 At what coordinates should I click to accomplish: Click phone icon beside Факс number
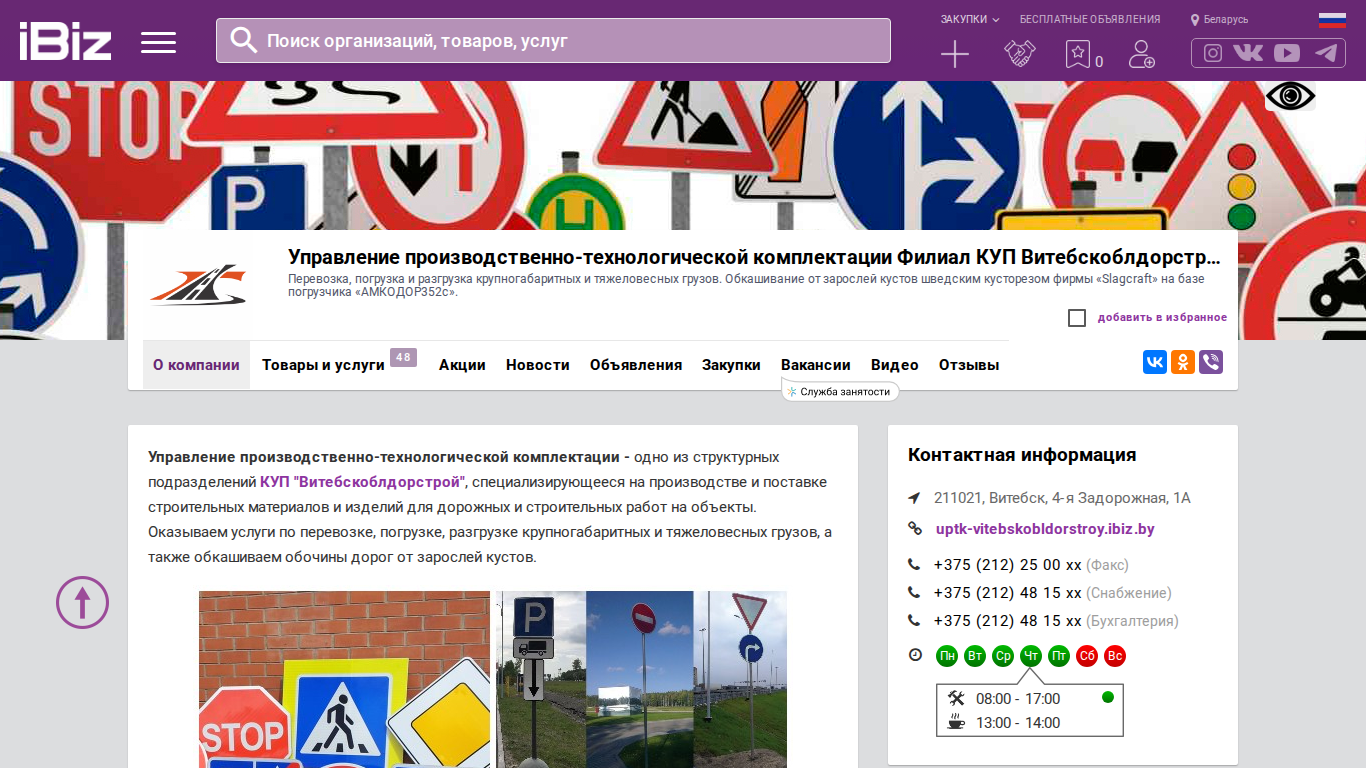pos(914,565)
